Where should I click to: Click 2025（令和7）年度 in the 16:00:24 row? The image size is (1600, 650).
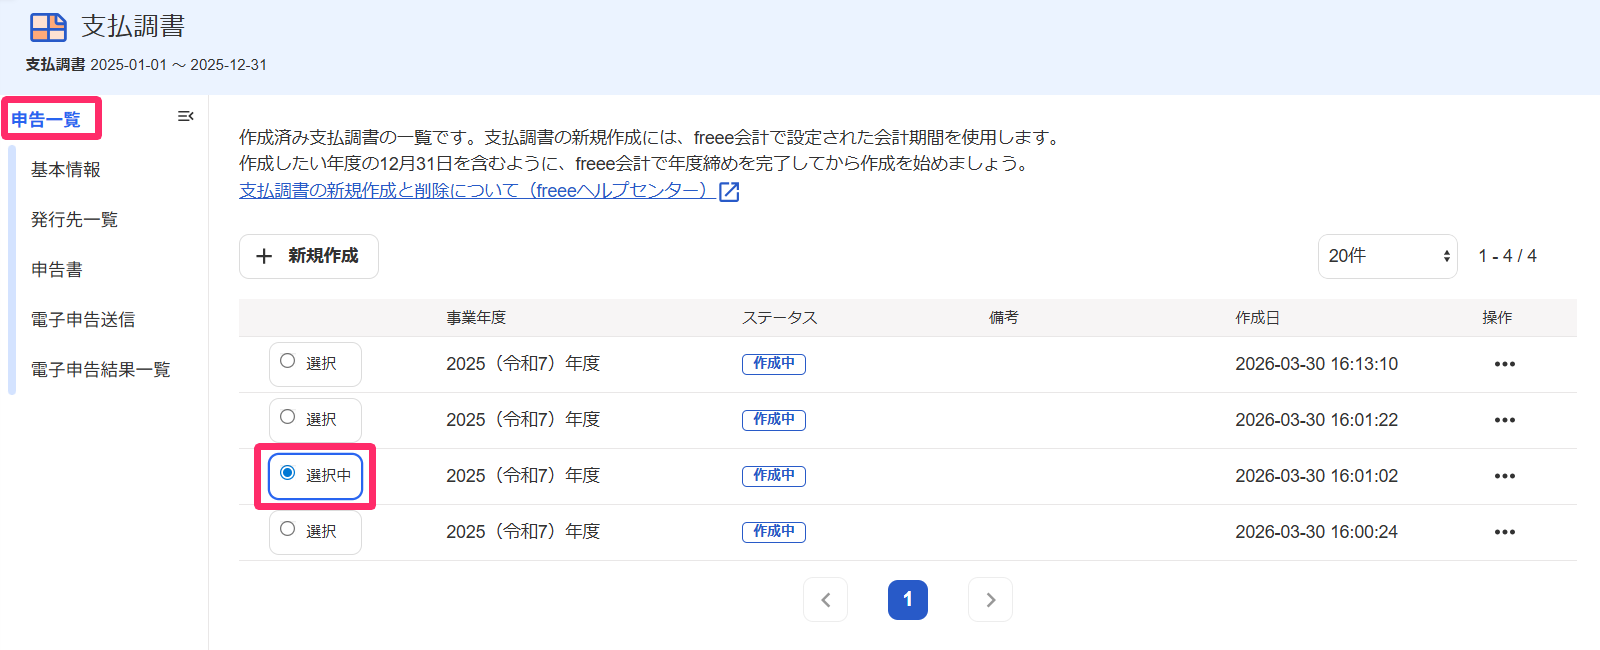[x=523, y=532]
